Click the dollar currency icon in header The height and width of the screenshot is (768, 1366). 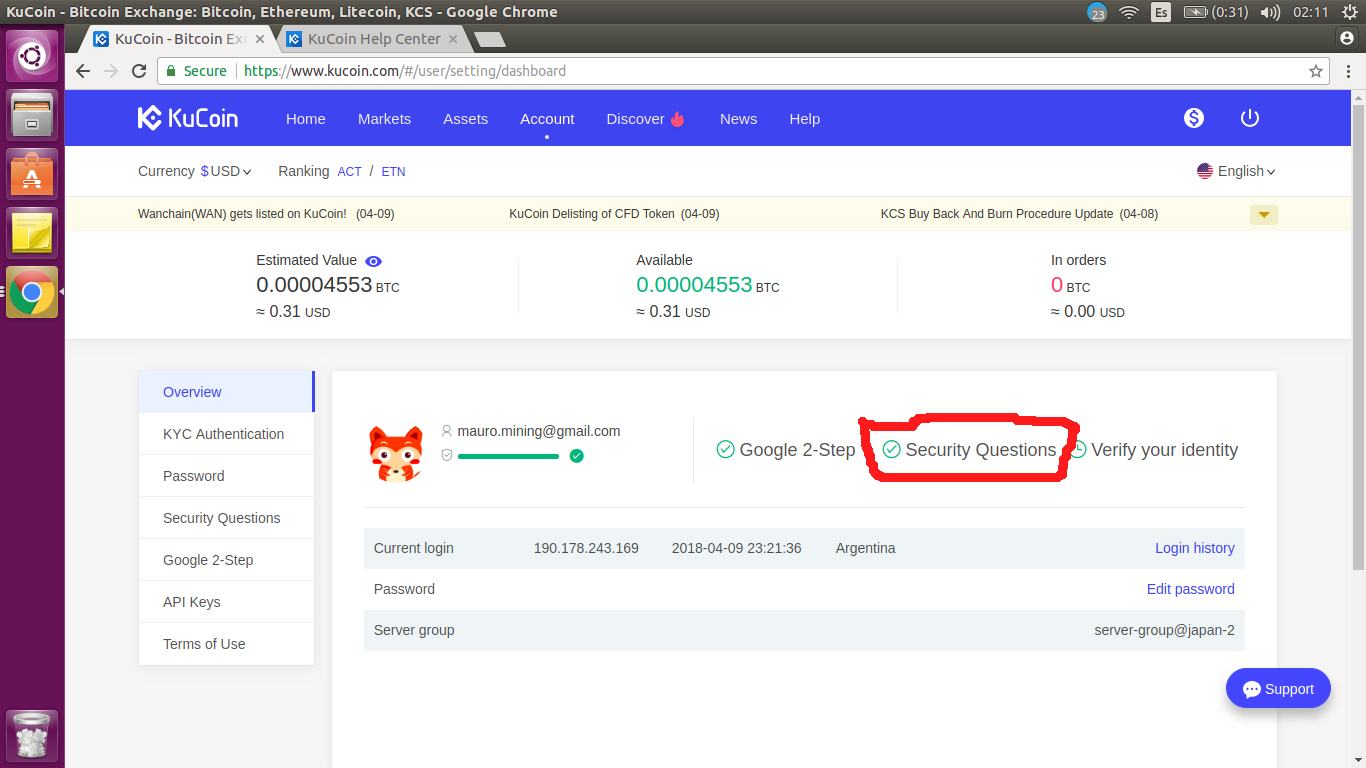(1194, 118)
